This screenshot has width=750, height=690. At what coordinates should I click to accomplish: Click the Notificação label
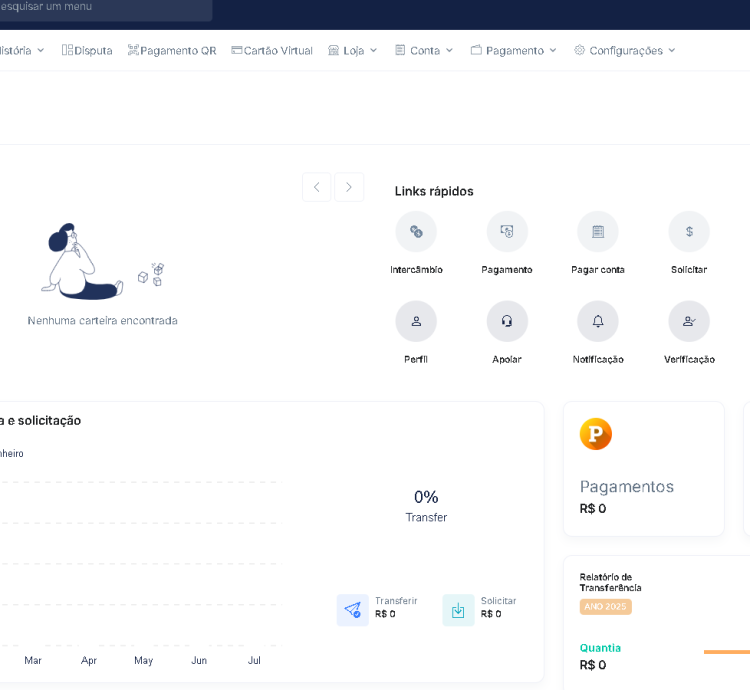[x=598, y=360]
